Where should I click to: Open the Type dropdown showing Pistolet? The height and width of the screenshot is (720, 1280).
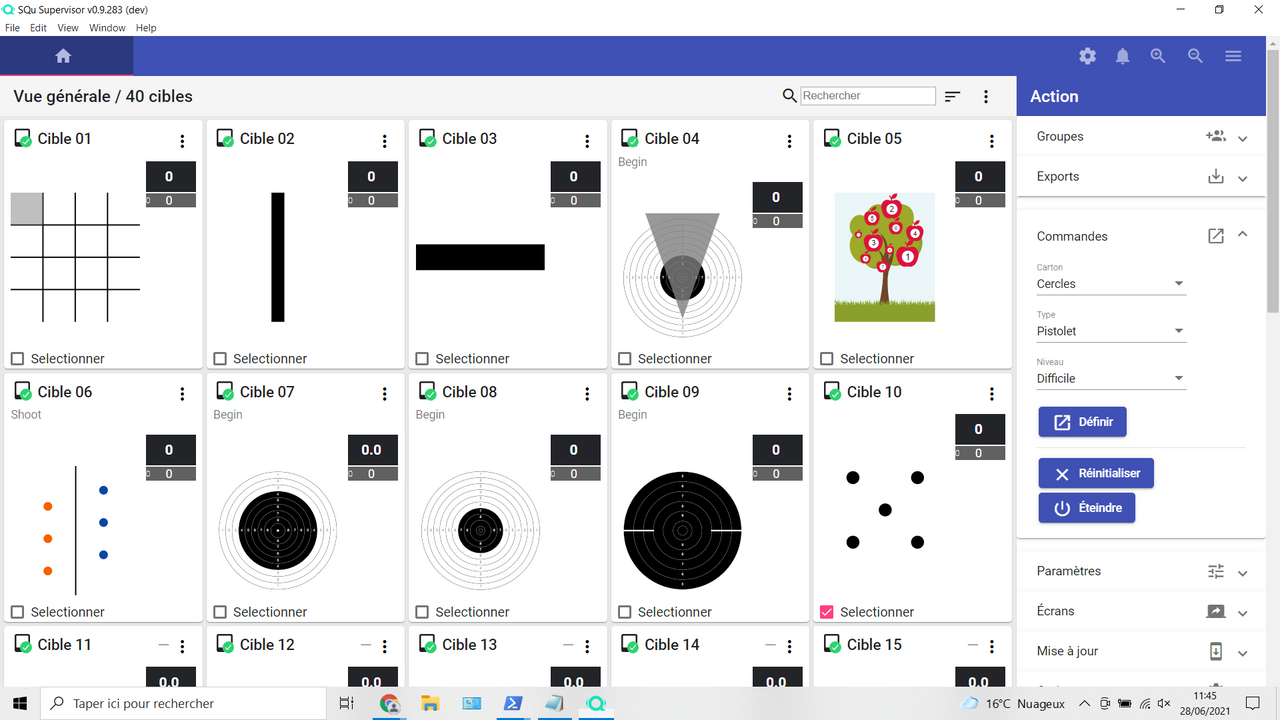[1110, 330]
